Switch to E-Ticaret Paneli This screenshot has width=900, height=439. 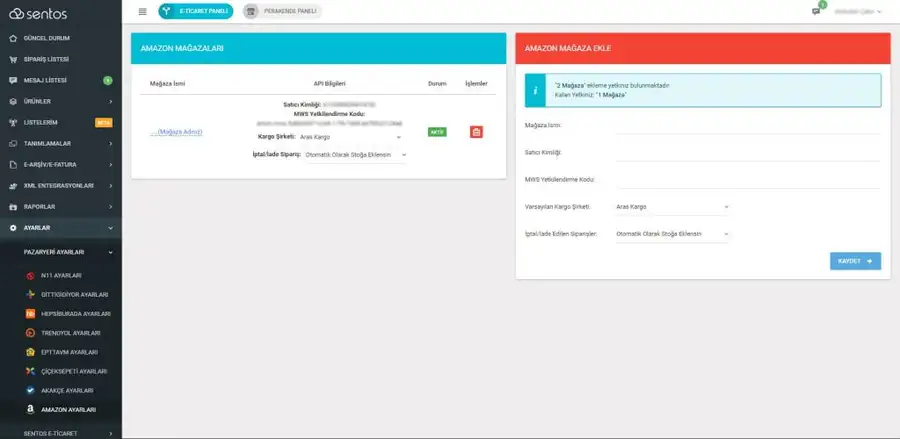196,11
